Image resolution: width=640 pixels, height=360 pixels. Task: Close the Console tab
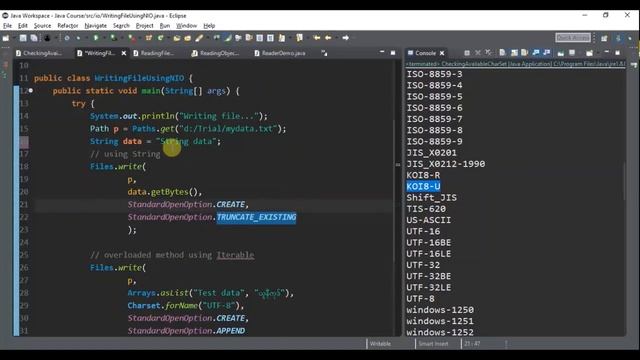[x=442, y=53]
